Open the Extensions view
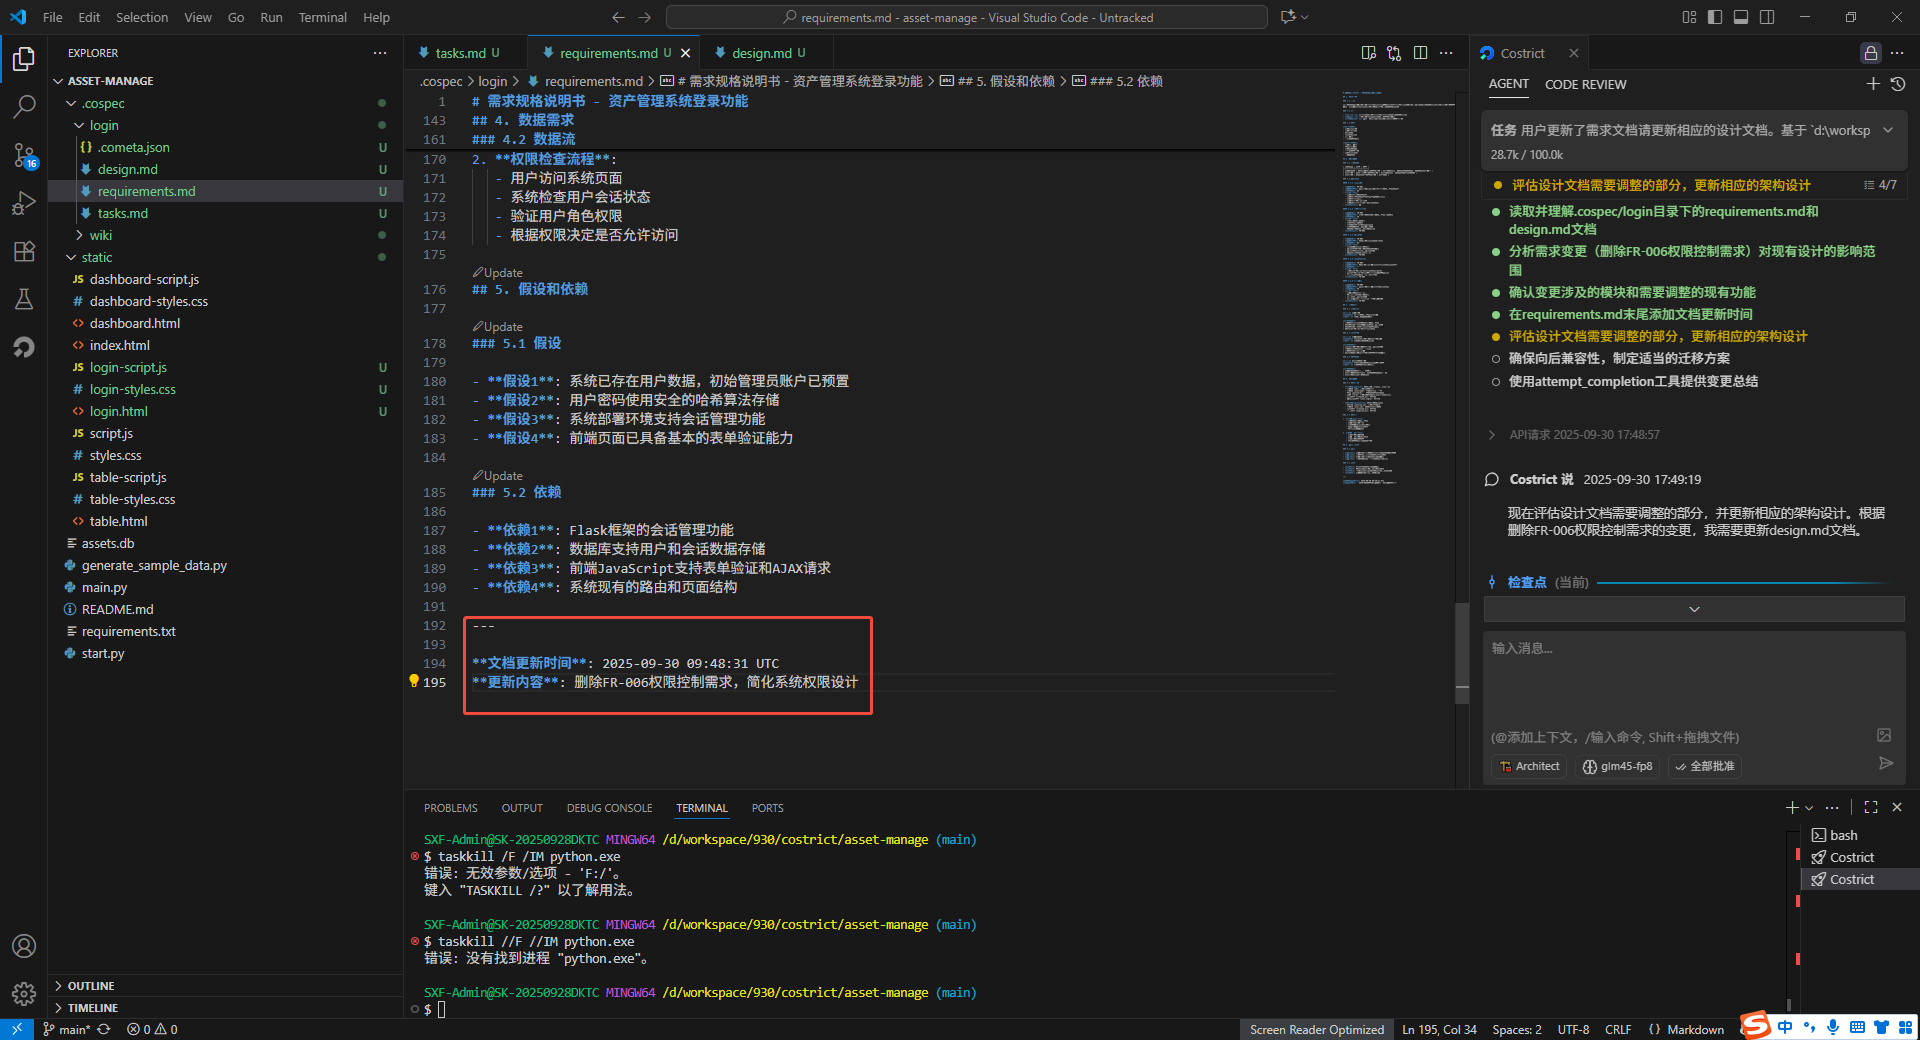 tap(24, 251)
